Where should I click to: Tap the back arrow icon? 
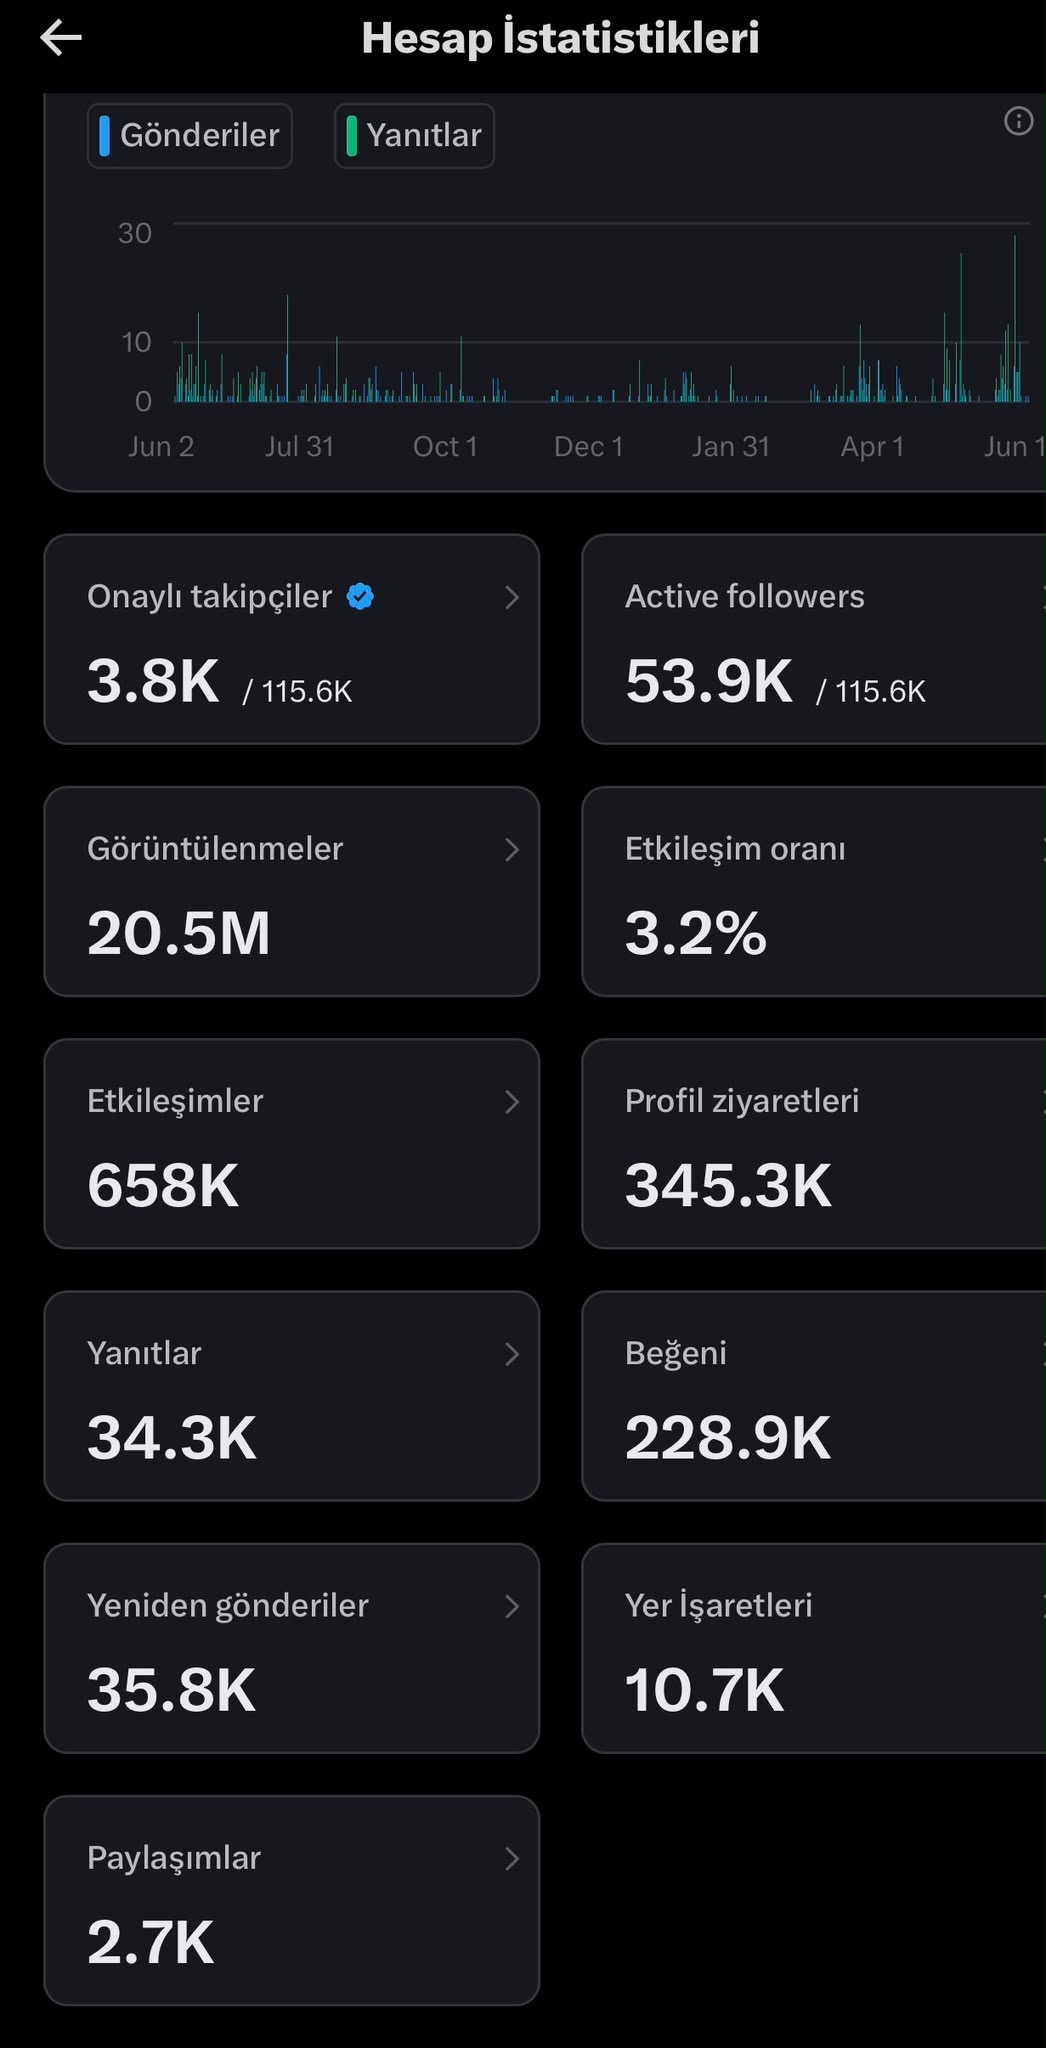[x=61, y=38]
